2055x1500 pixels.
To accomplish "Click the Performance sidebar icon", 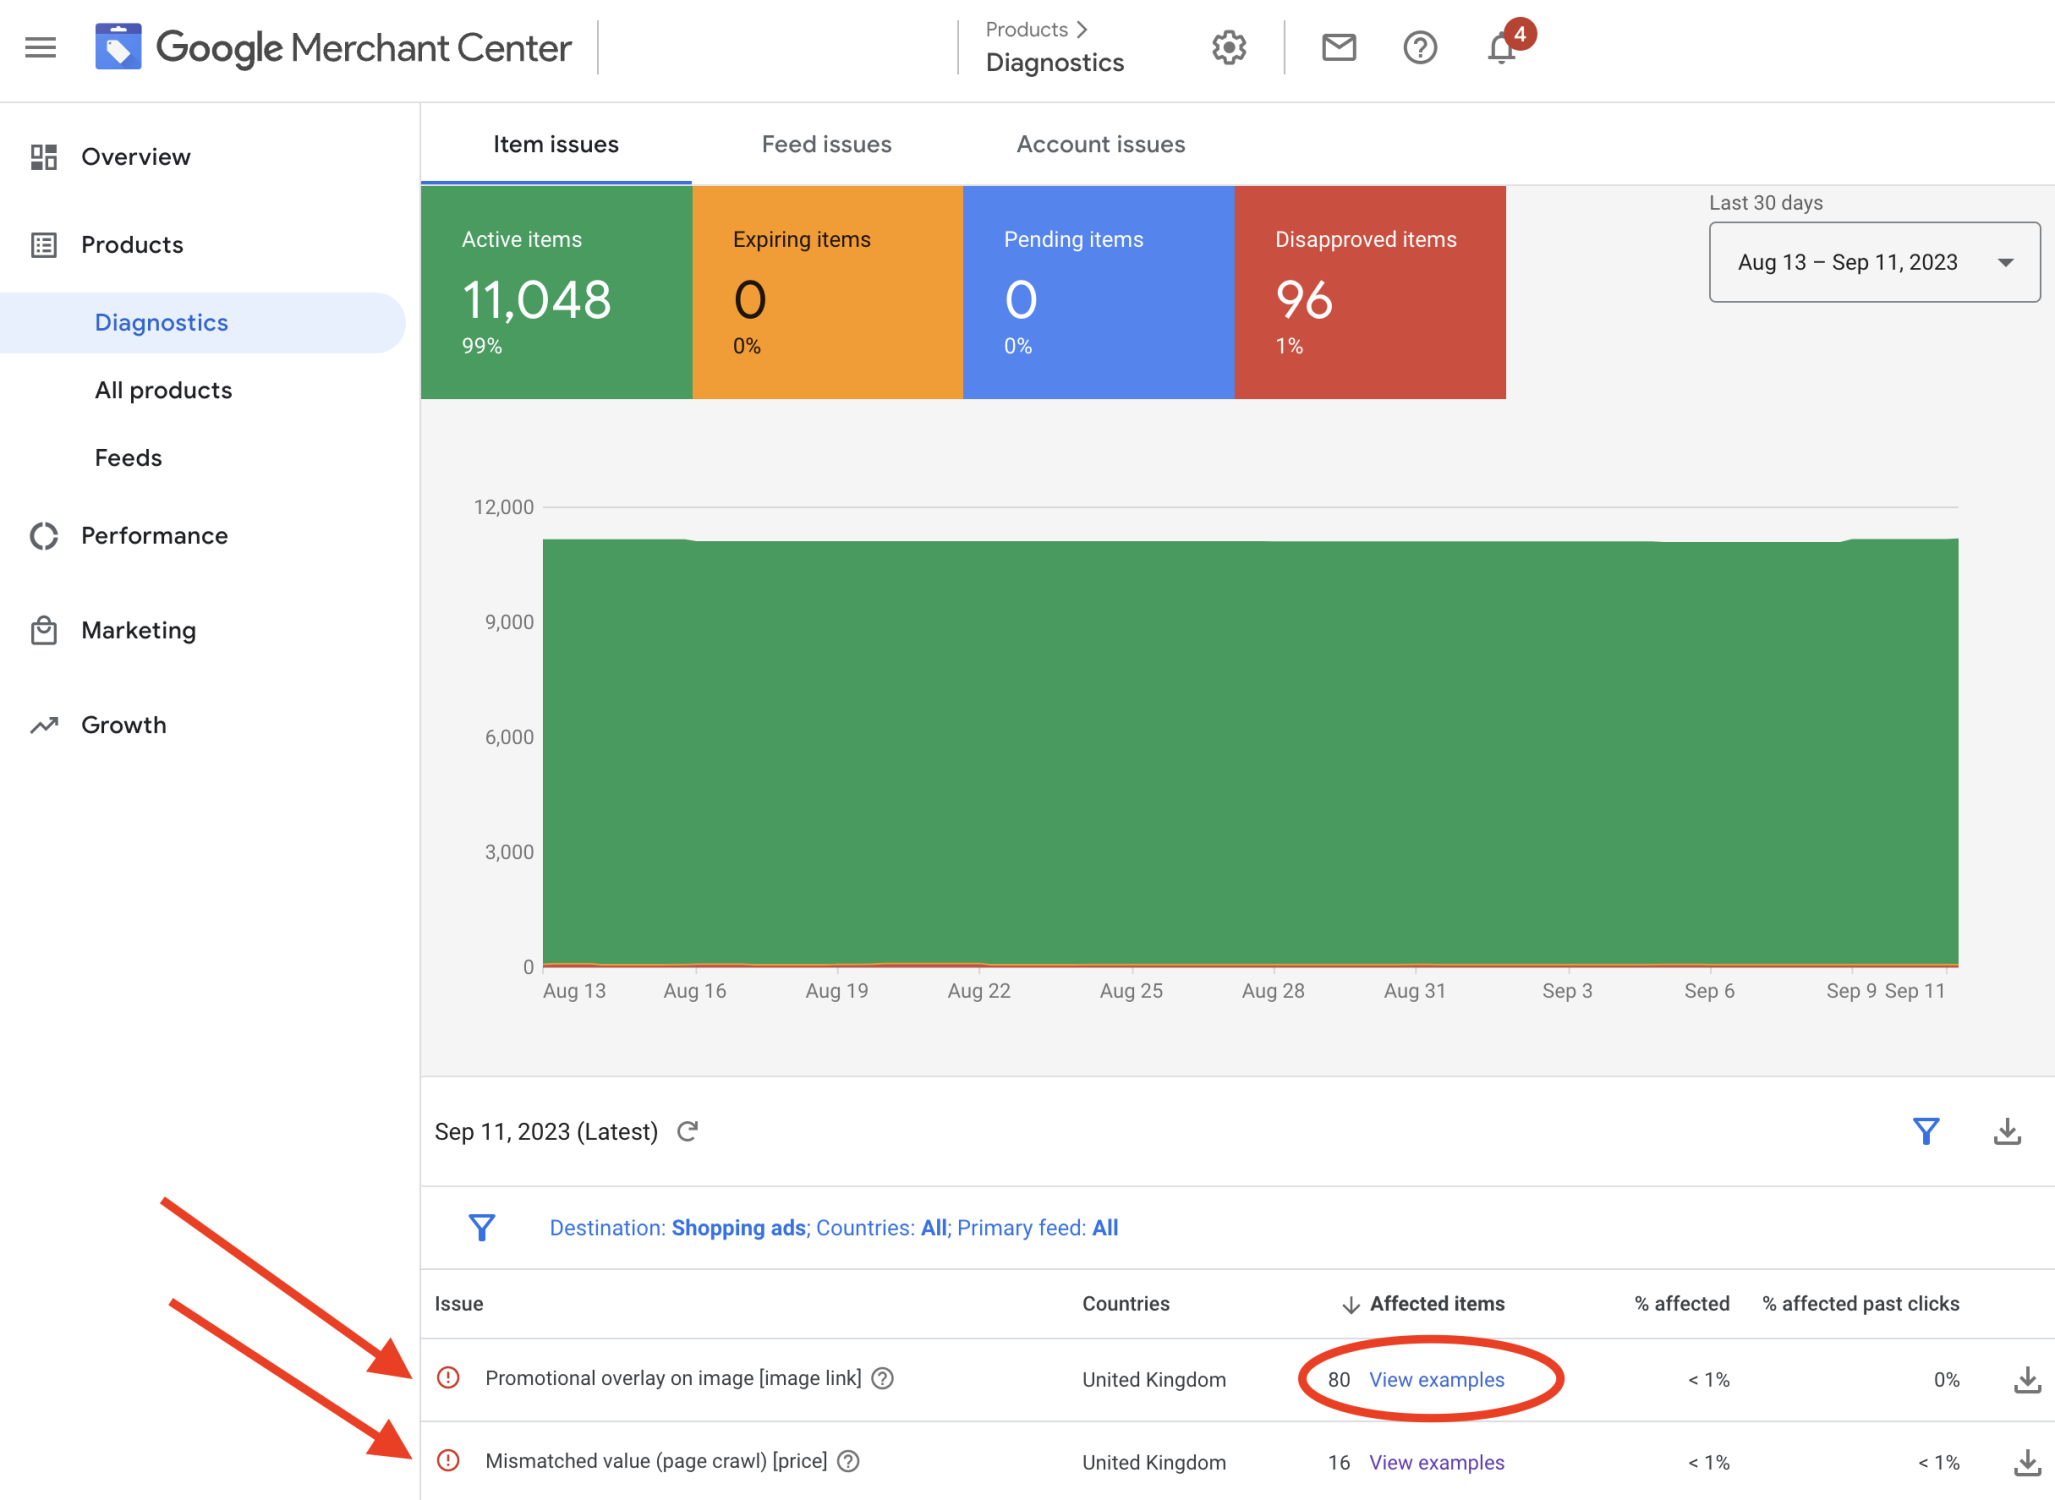I will 44,536.
